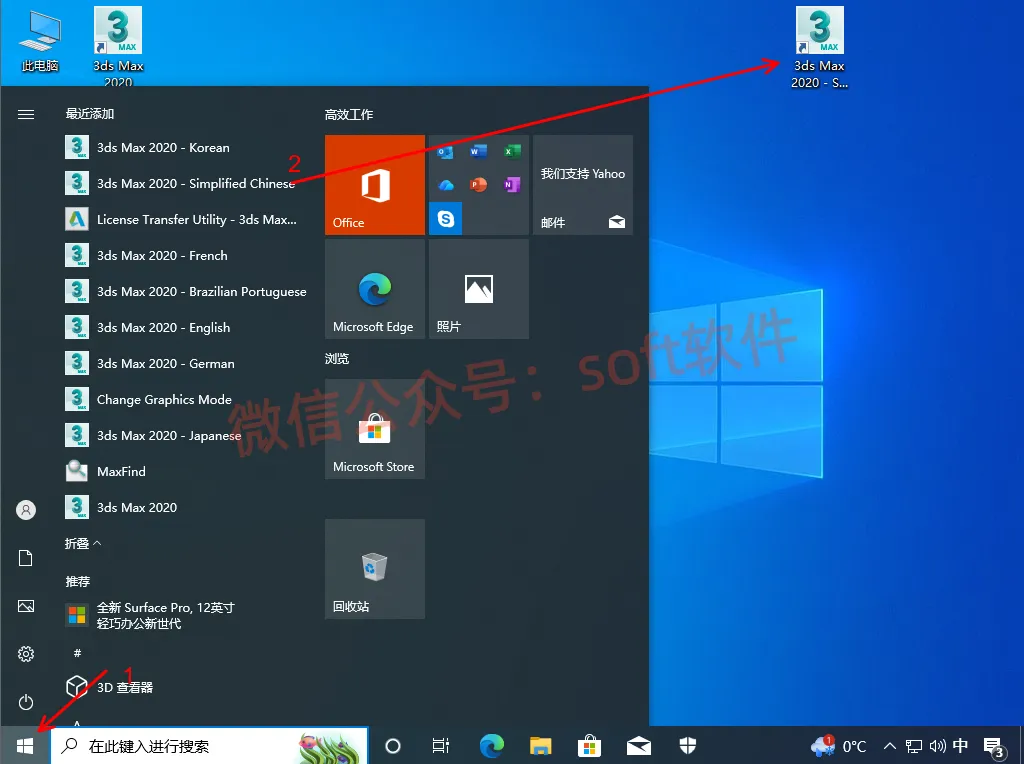Open the Recycle Bin (回收站) tile
The width and height of the screenshot is (1024, 764).
coord(375,569)
